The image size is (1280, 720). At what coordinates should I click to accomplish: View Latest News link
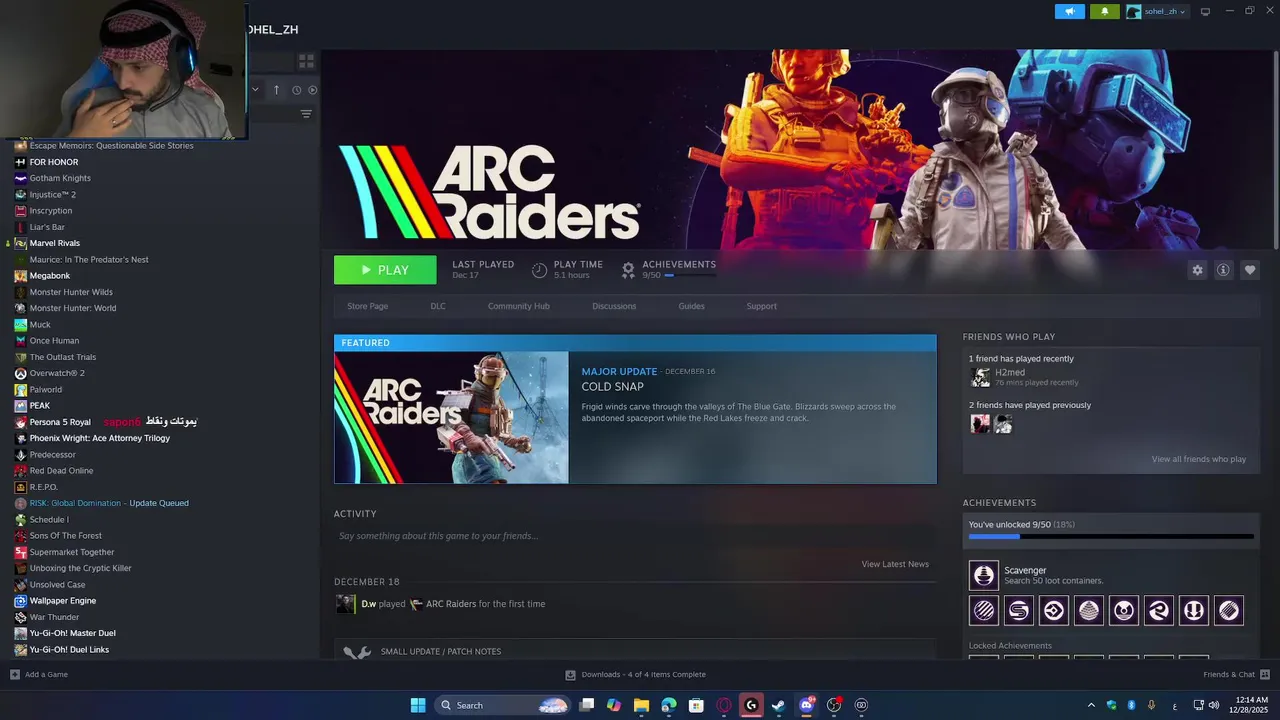coord(895,564)
